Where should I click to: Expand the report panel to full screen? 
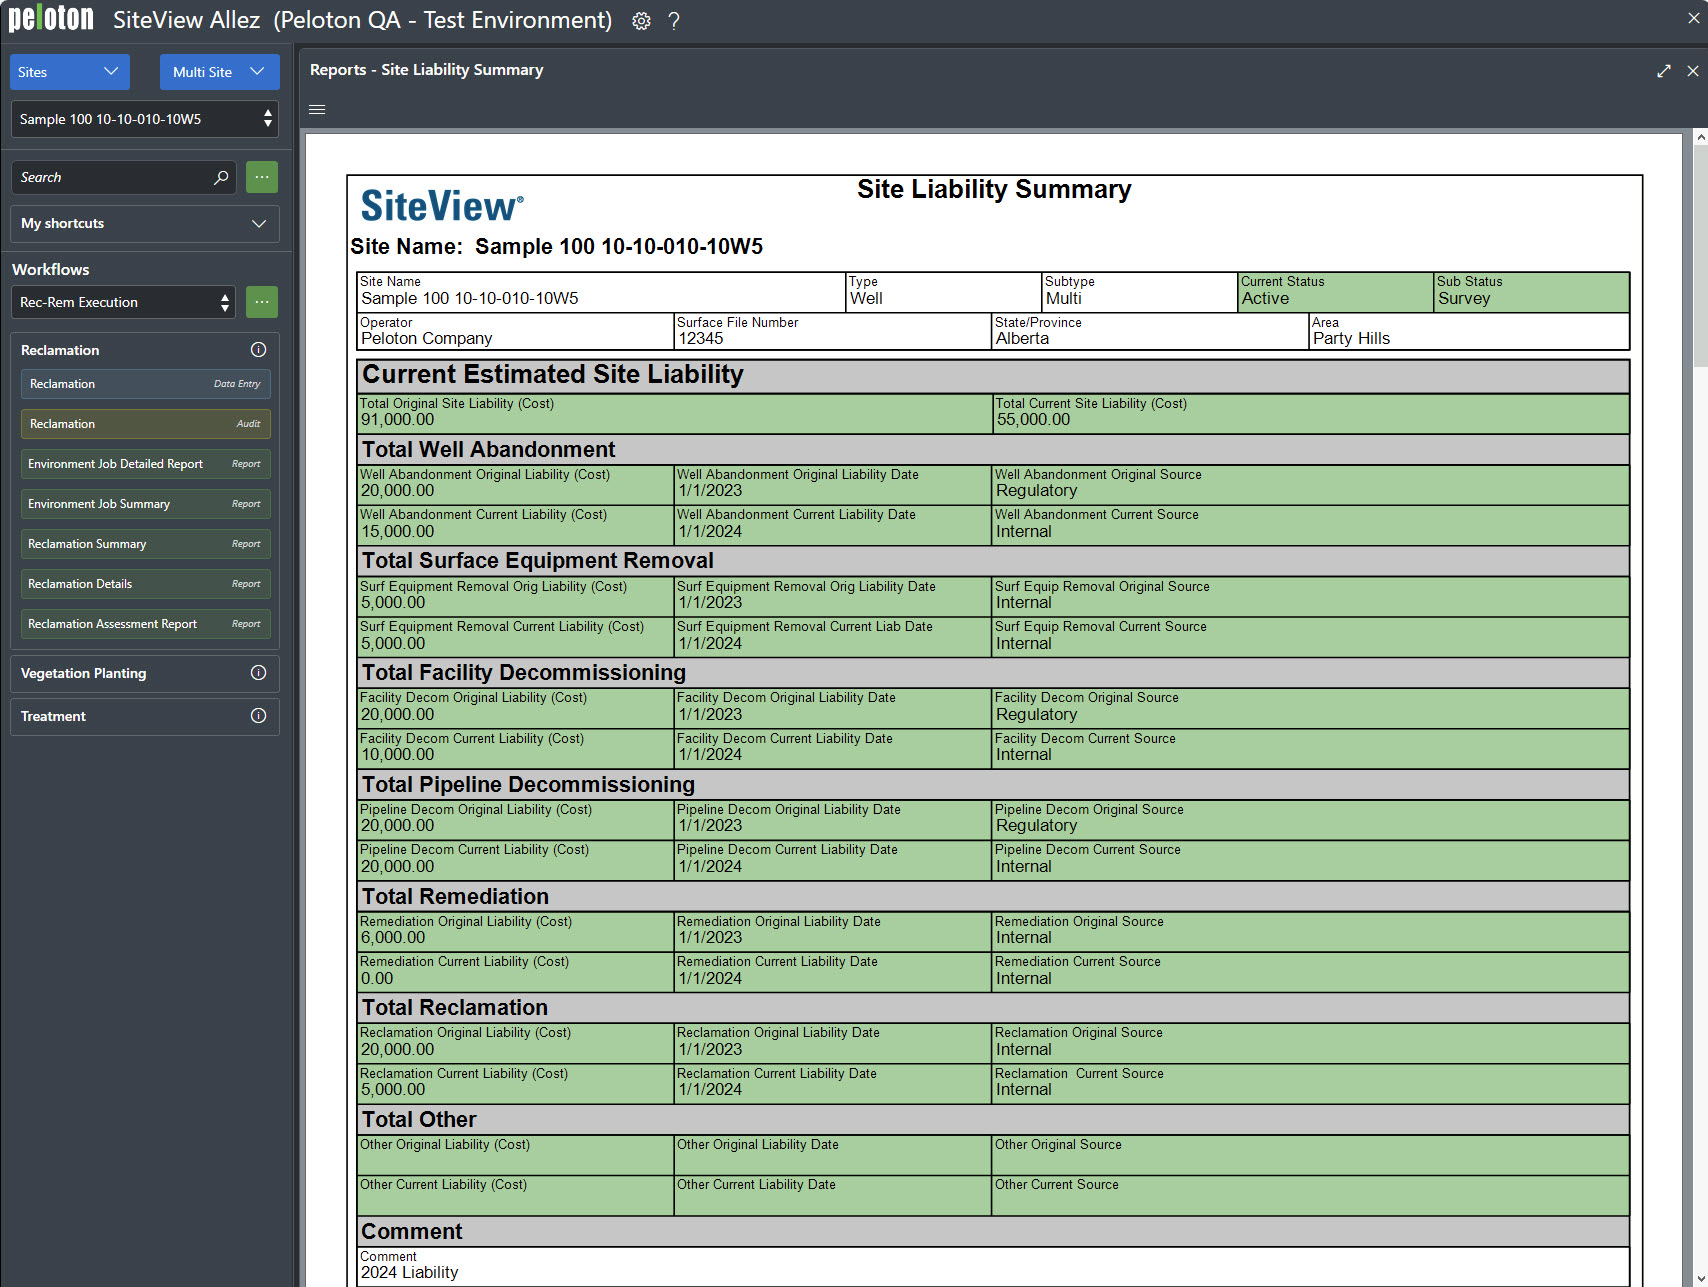click(1663, 71)
